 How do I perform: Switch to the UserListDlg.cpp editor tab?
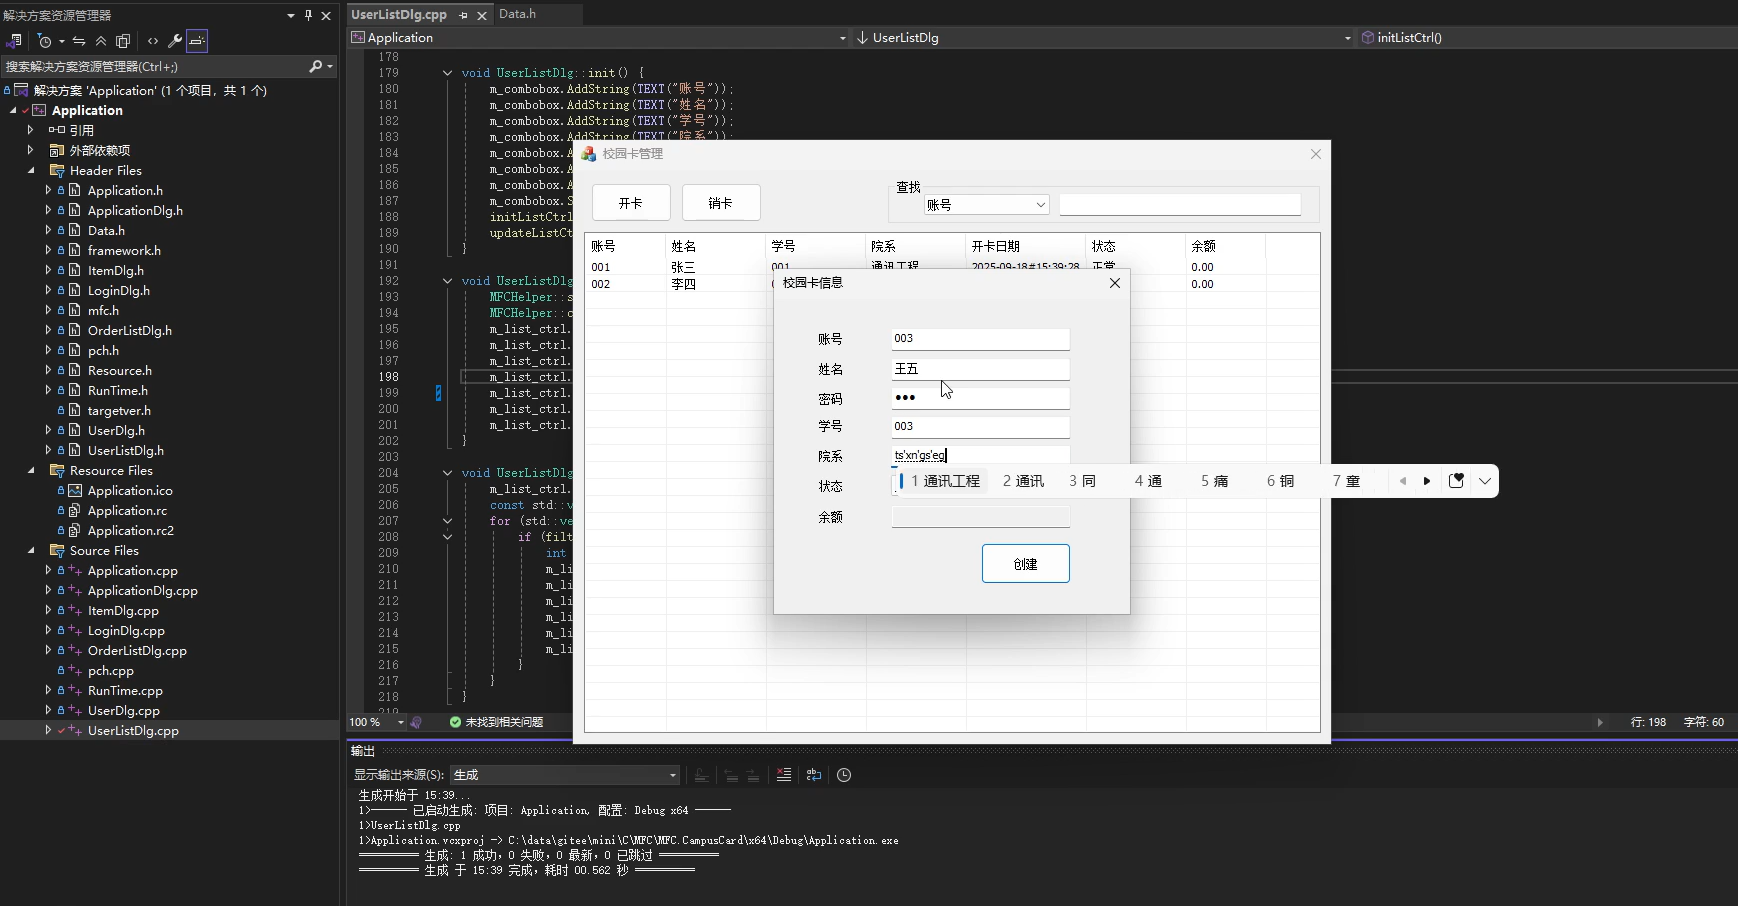coord(399,14)
